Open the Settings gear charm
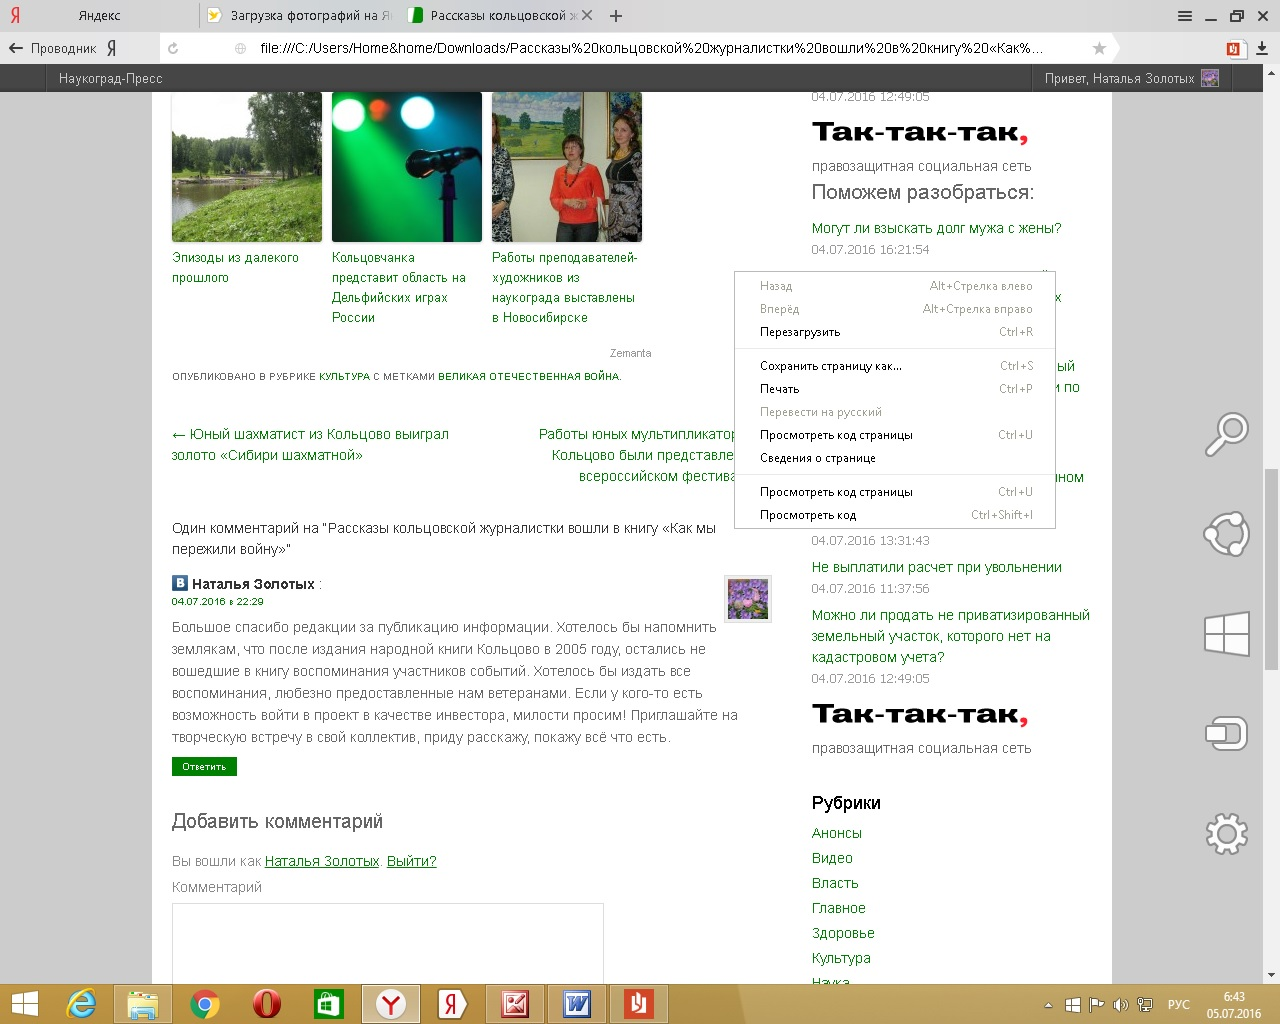 (1226, 833)
